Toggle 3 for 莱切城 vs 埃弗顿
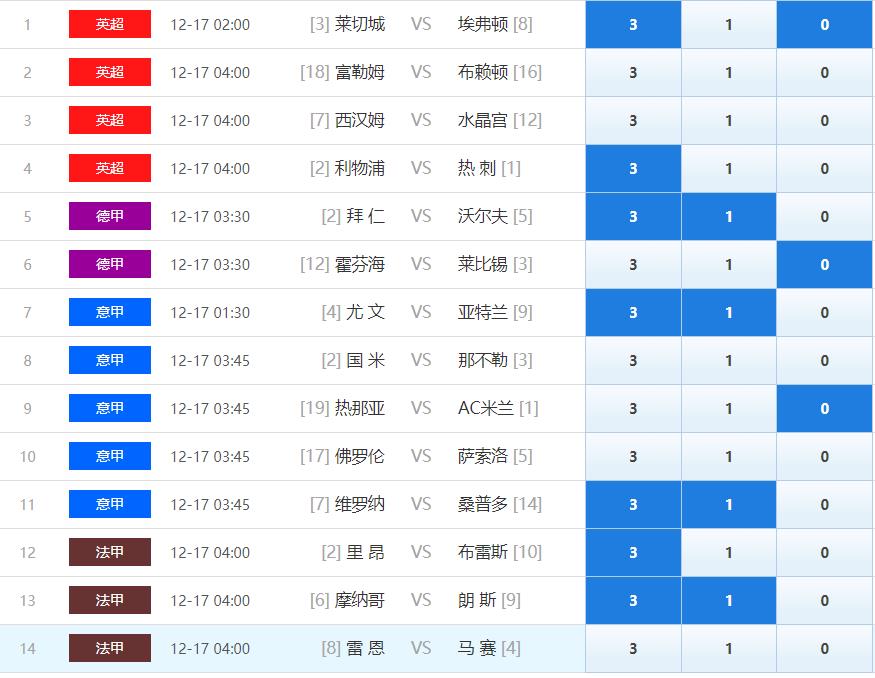Viewport: 875px width, 678px height. click(633, 25)
